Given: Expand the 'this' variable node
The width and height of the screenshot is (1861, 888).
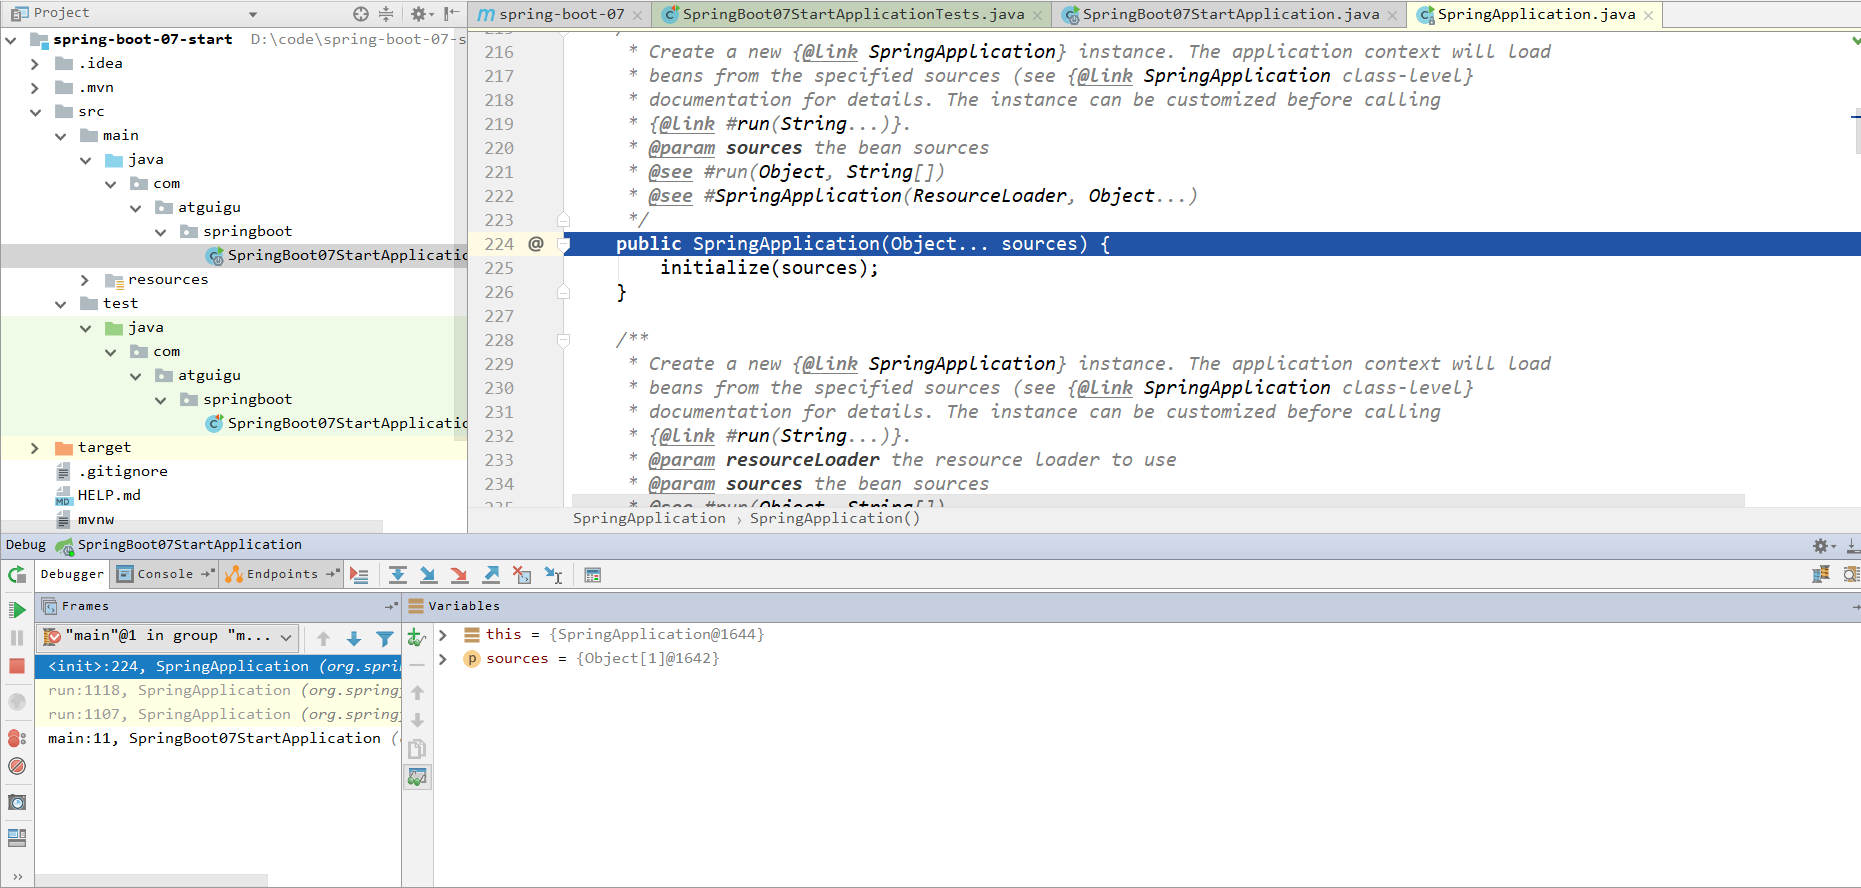Looking at the screenshot, I should click(443, 635).
